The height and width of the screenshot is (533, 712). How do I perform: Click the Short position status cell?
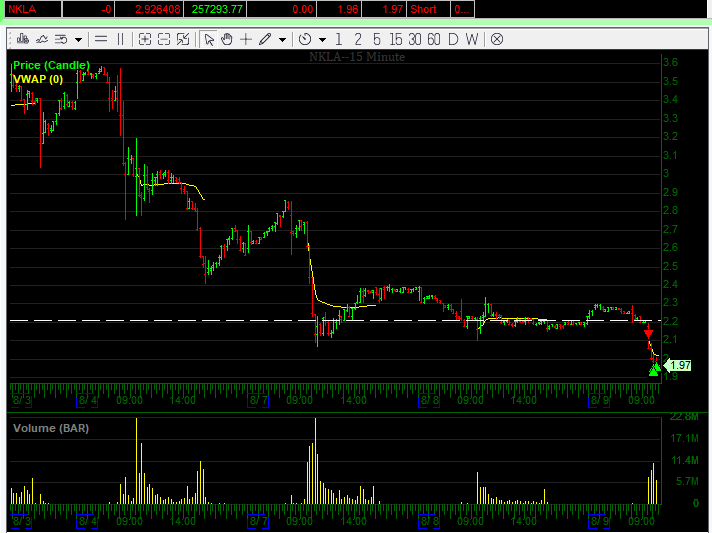point(429,9)
